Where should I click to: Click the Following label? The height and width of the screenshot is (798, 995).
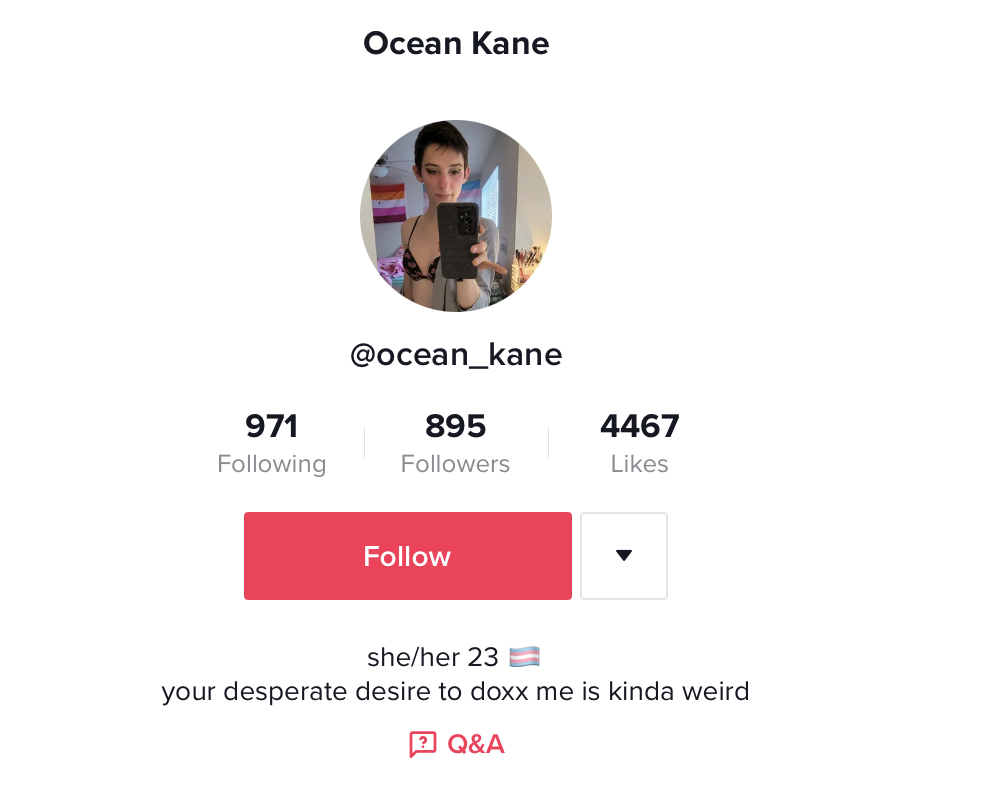tap(272, 464)
